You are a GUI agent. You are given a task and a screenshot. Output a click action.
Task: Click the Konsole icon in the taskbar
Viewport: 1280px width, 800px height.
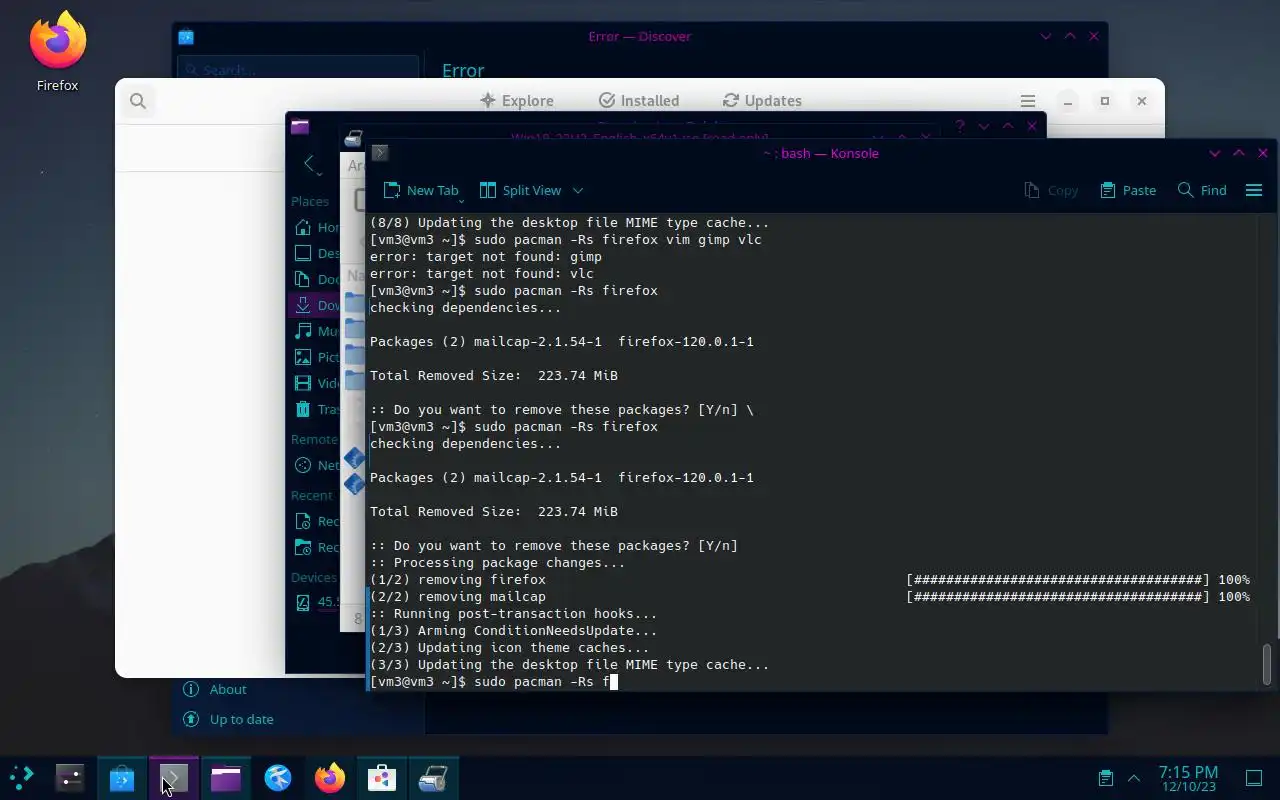coord(174,777)
